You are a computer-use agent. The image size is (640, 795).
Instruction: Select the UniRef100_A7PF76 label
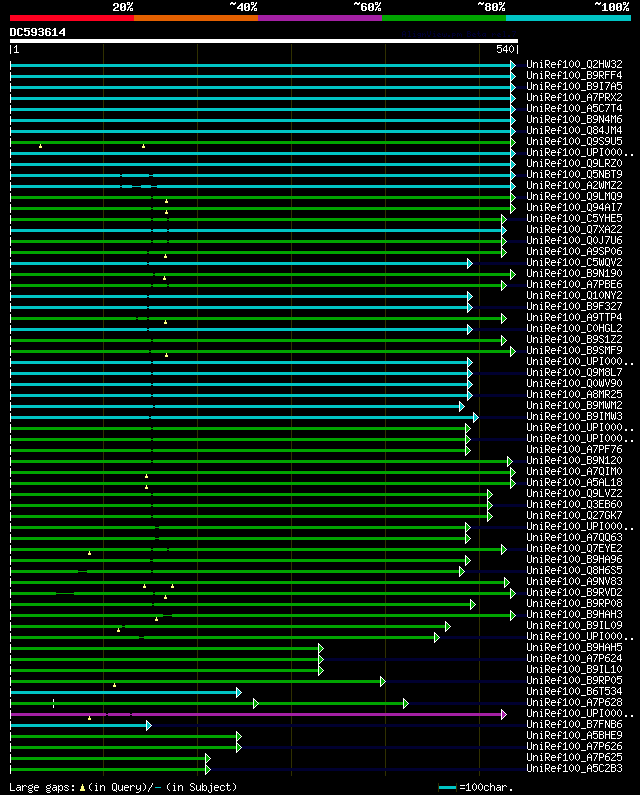pos(574,449)
